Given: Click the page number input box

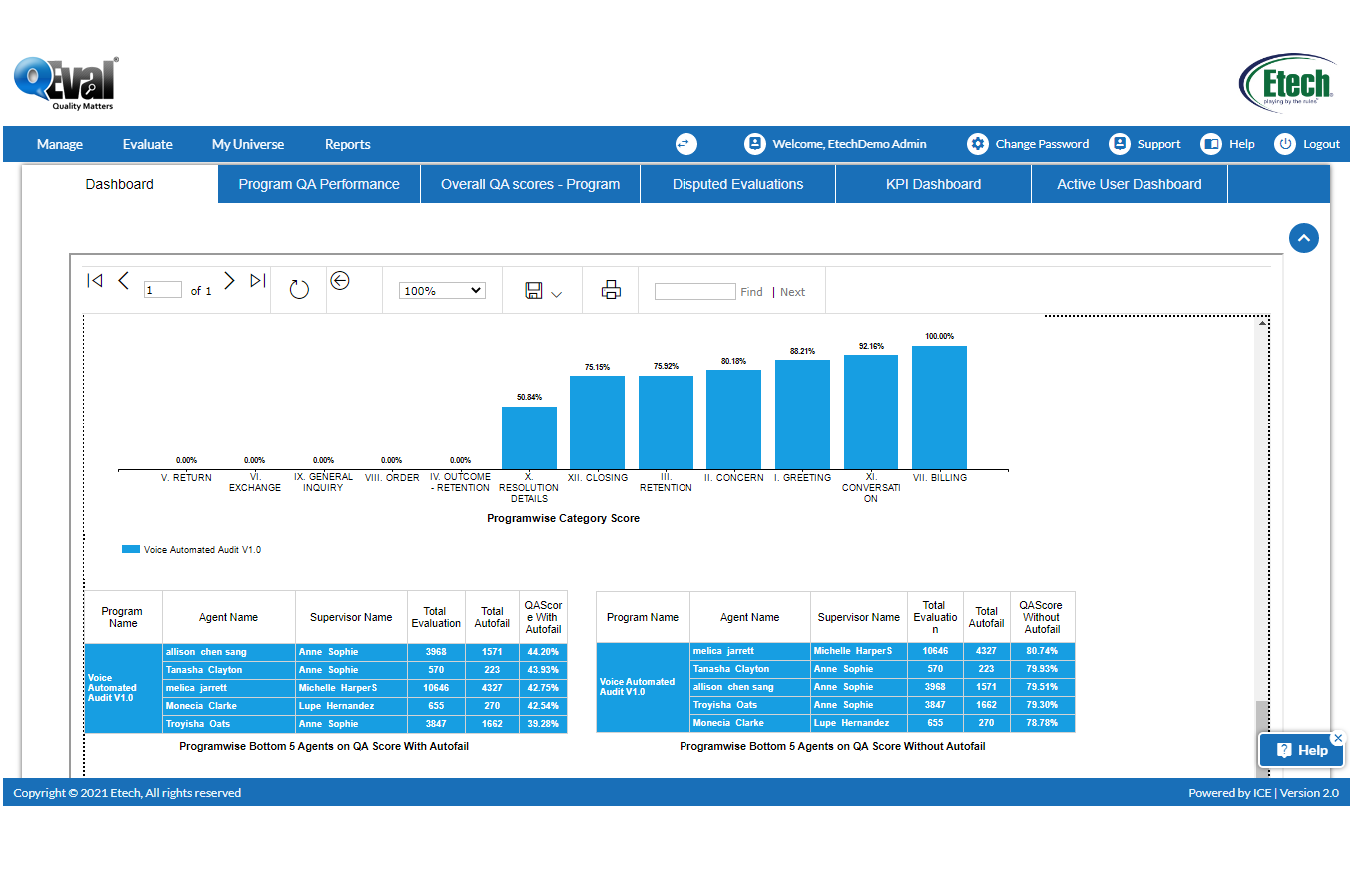Looking at the screenshot, I should click(163, 291).
